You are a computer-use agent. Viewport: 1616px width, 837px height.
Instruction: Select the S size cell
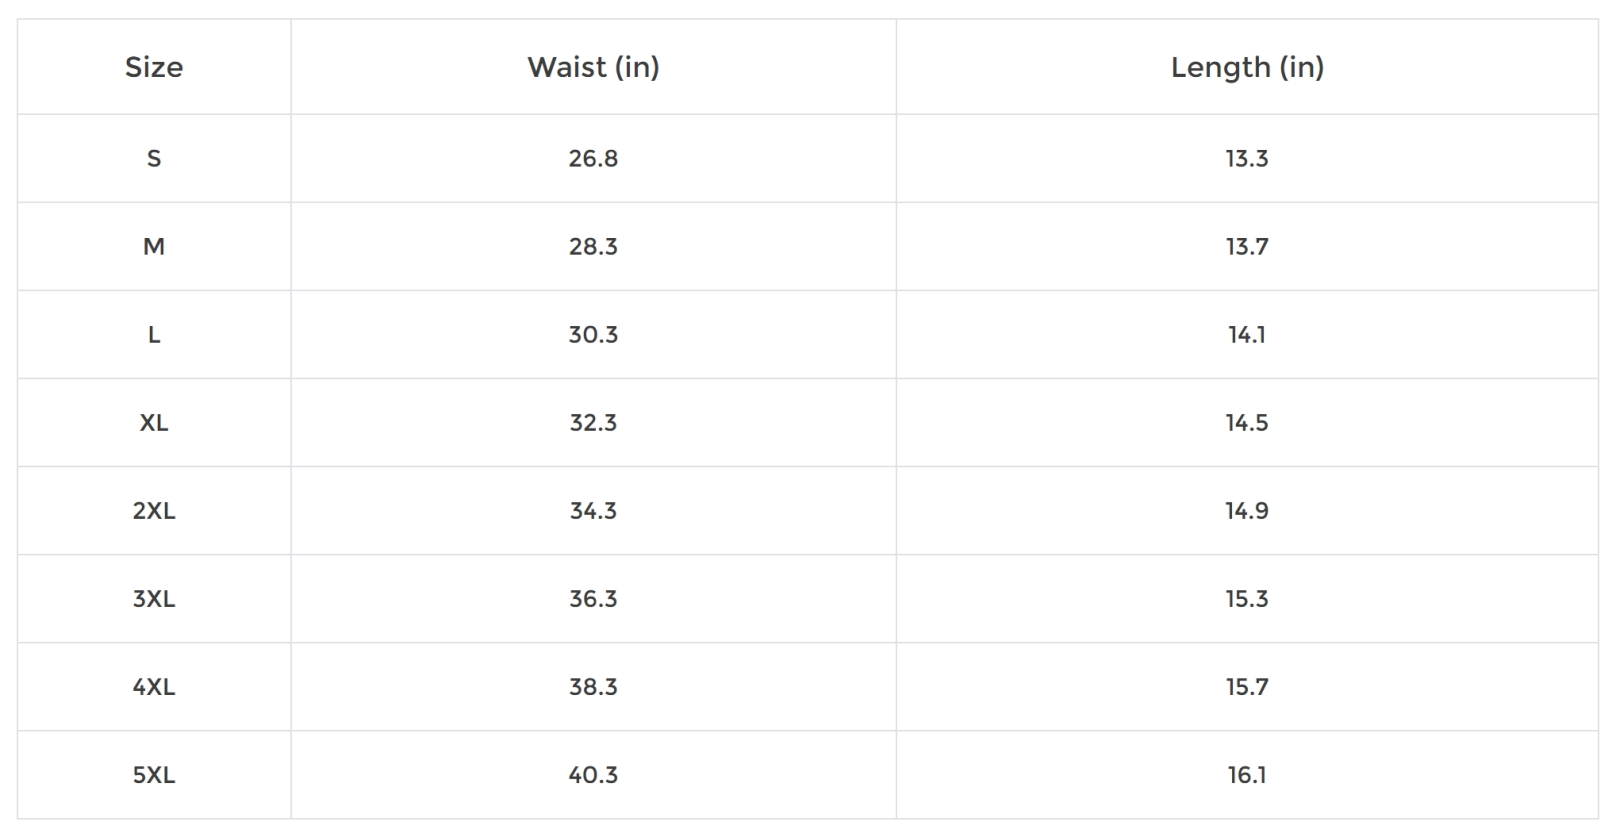[x=154, y=158]
